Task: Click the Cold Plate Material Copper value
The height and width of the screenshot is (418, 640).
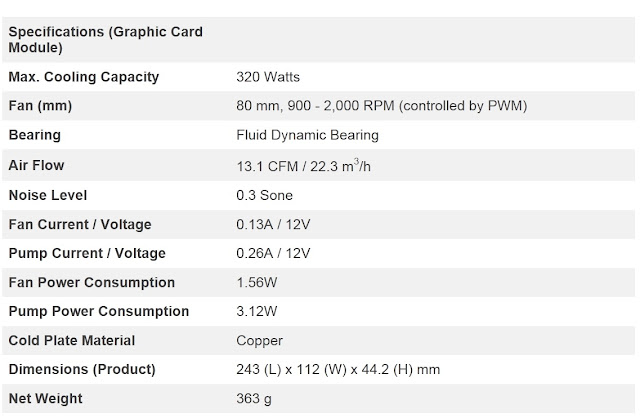Action: (259, 341)
